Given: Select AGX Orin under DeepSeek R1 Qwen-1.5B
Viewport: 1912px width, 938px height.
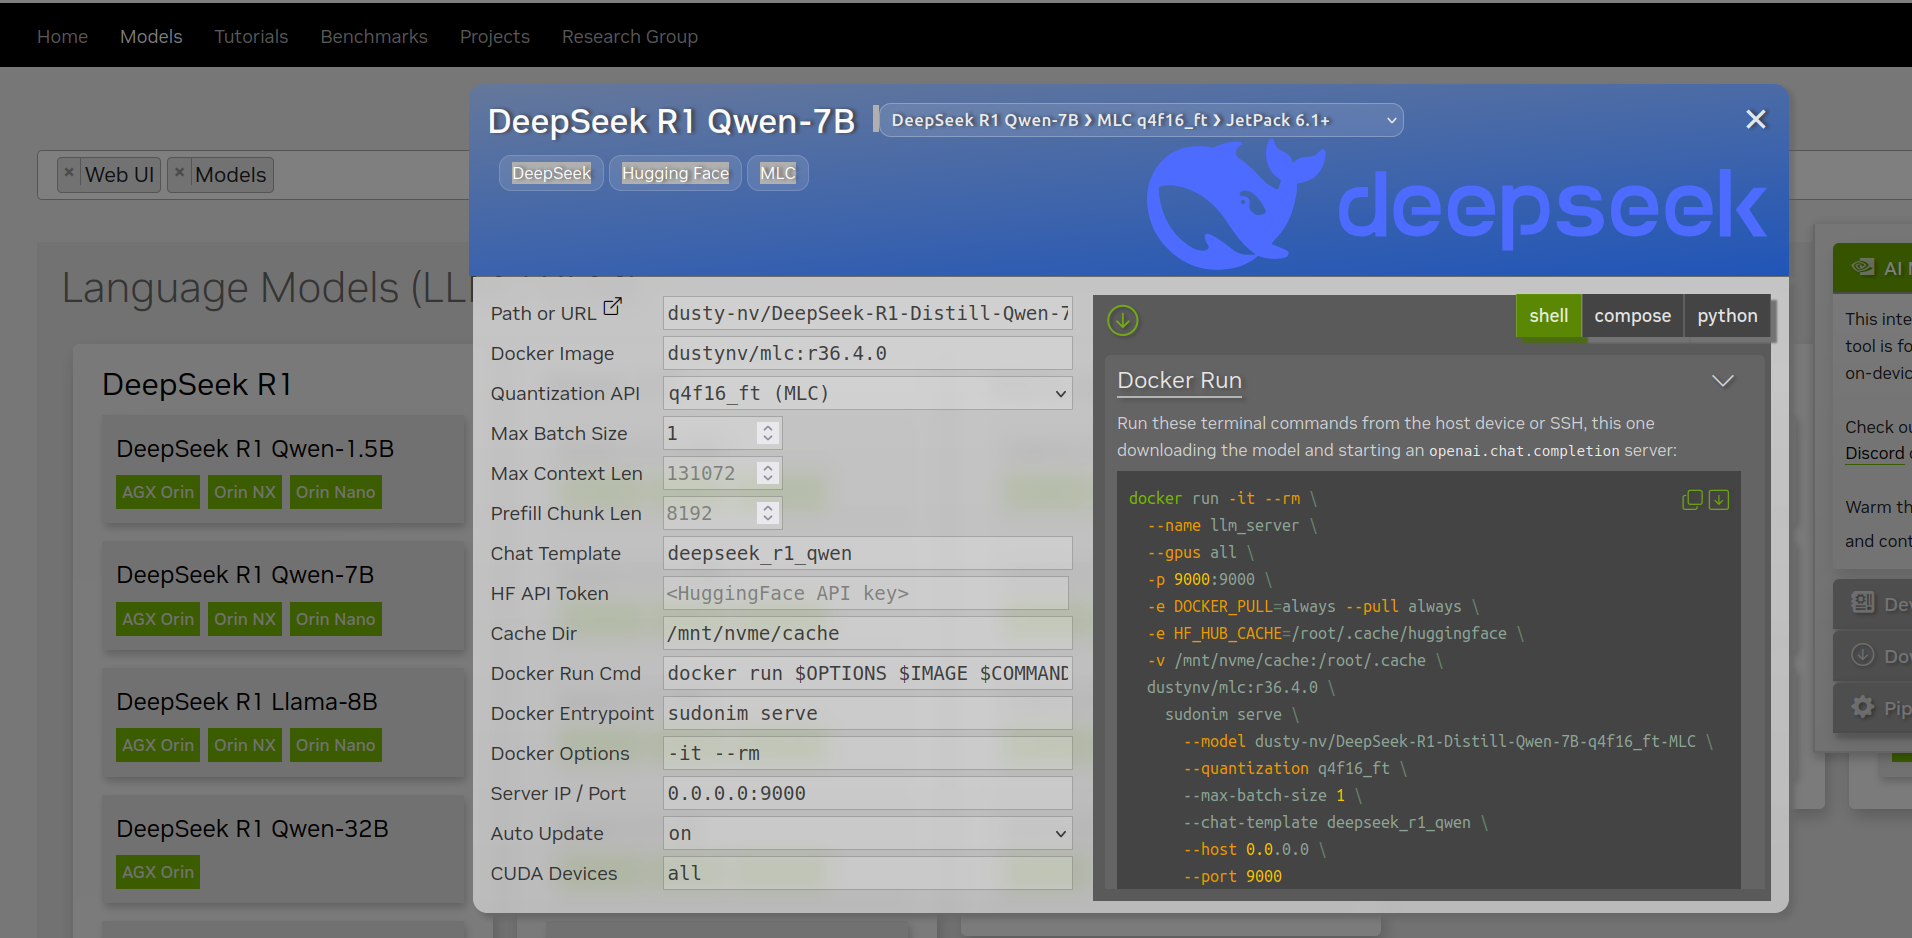Looking at the screenshot, I should click(158, 492).
